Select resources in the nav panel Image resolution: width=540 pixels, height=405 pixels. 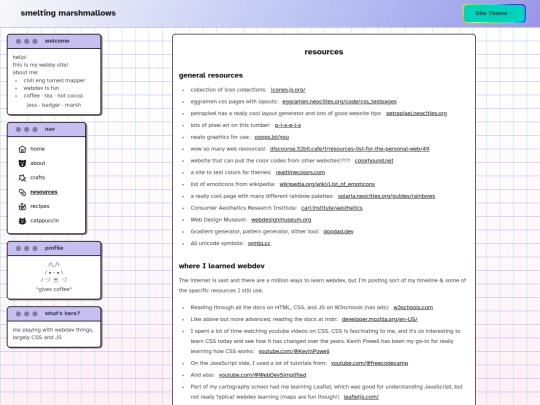tap(44, 192)
